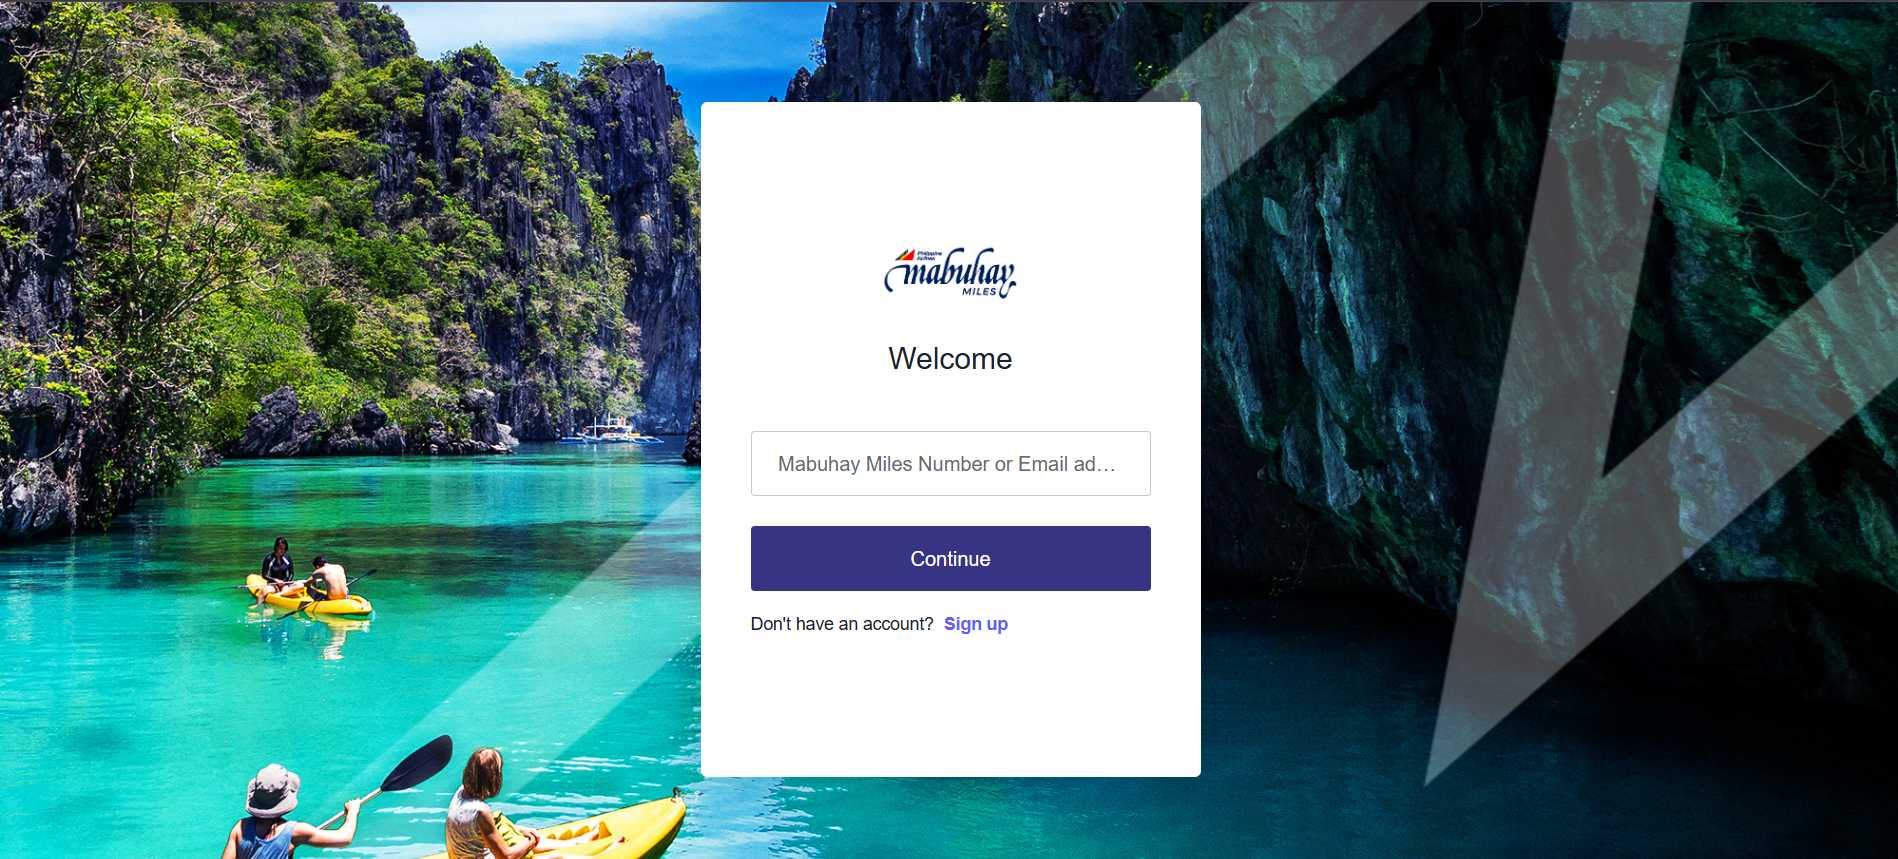
Task: Click the small MILES text under the logo
Action: point(979,292)
